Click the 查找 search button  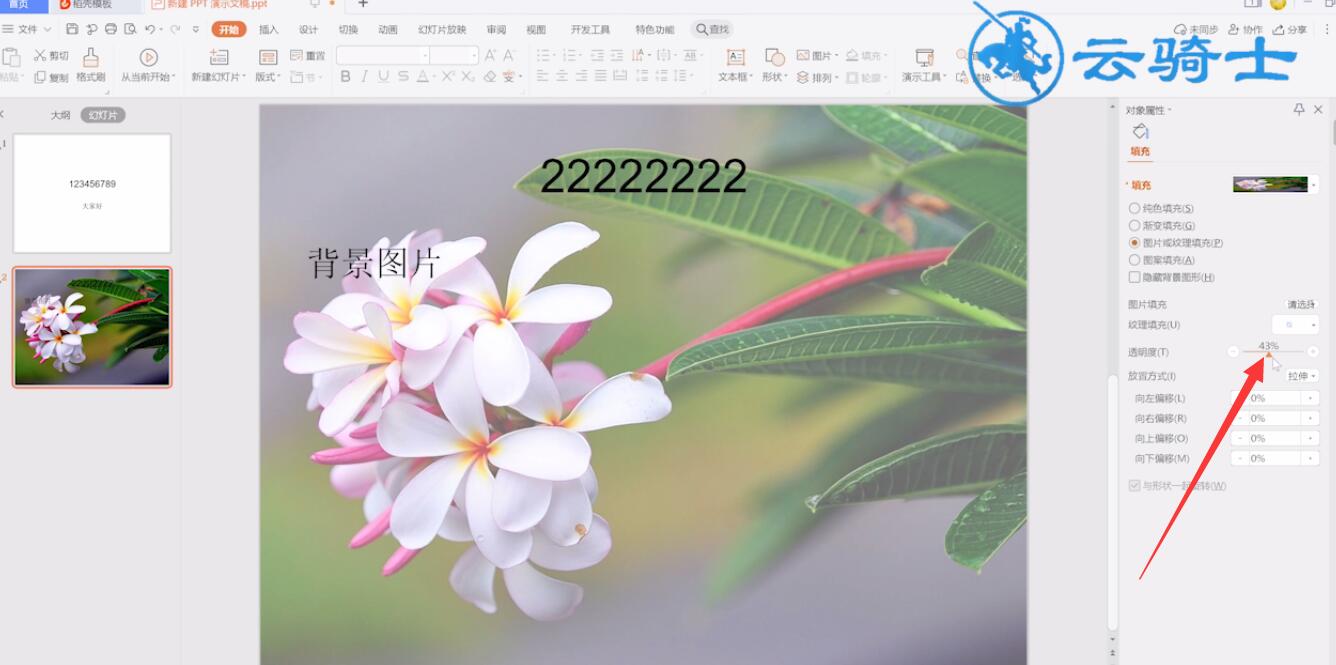pos(713,30)
